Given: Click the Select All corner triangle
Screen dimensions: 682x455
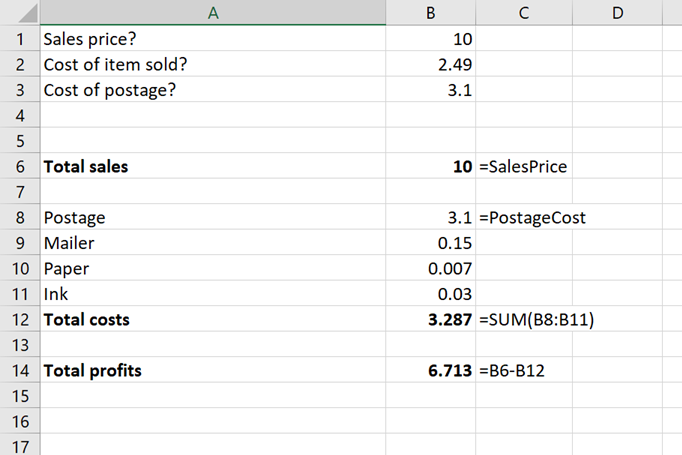Looking at the screenshot, I should tap(29, 13).
